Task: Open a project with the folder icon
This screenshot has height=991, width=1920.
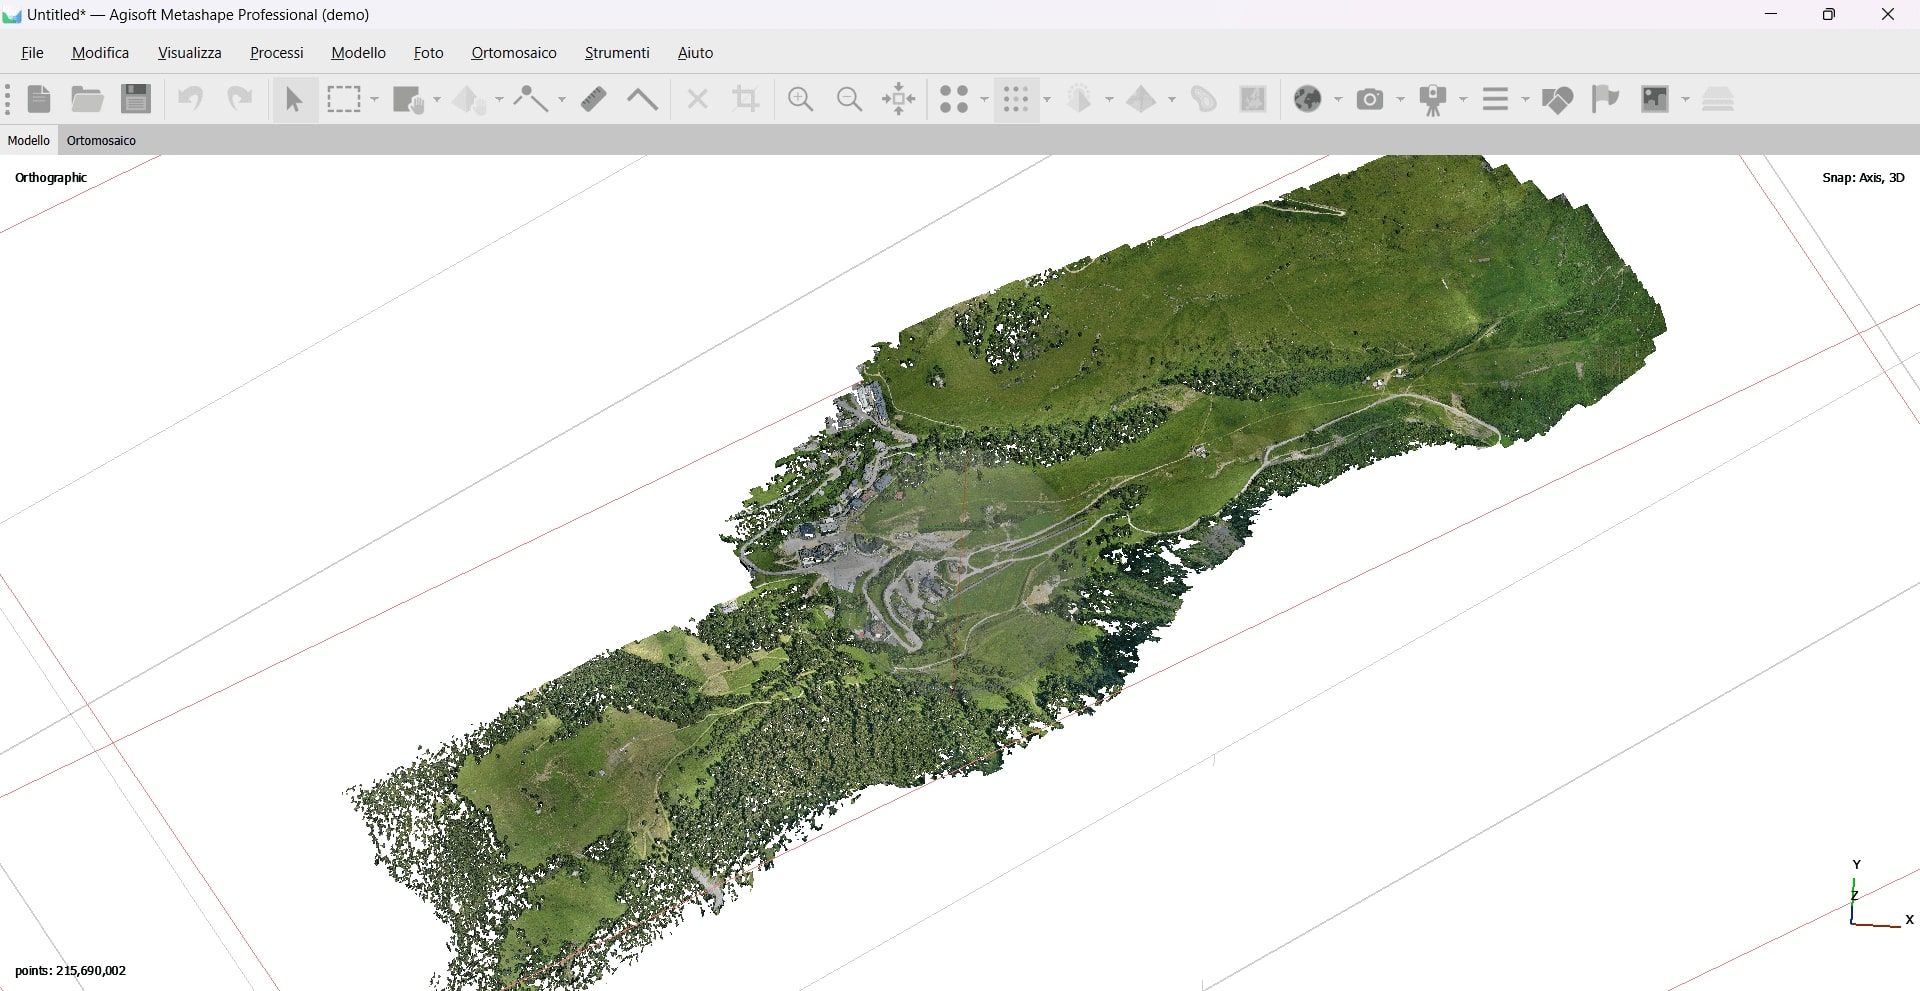Action: tap(87, 99)
